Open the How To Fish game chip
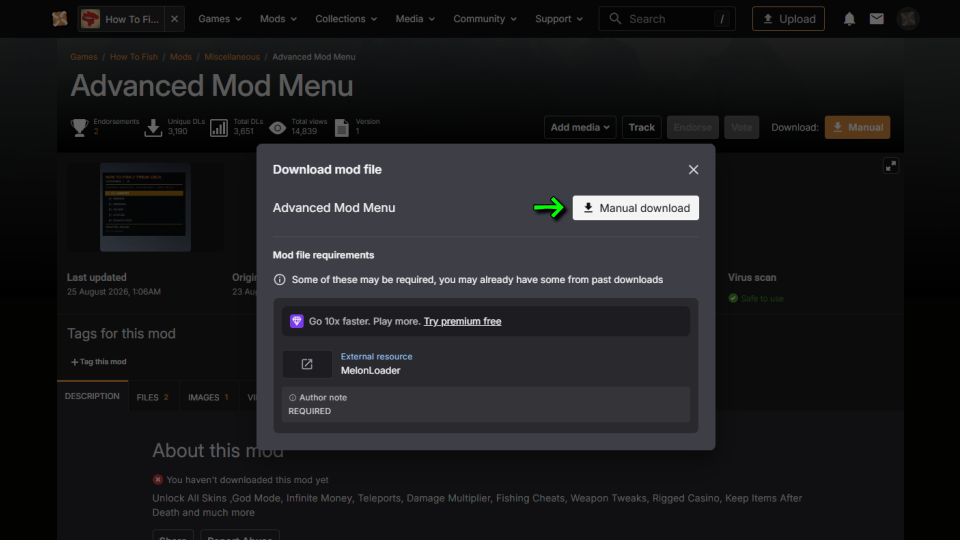This screenshot has height=540, width=960. point(121,19)
